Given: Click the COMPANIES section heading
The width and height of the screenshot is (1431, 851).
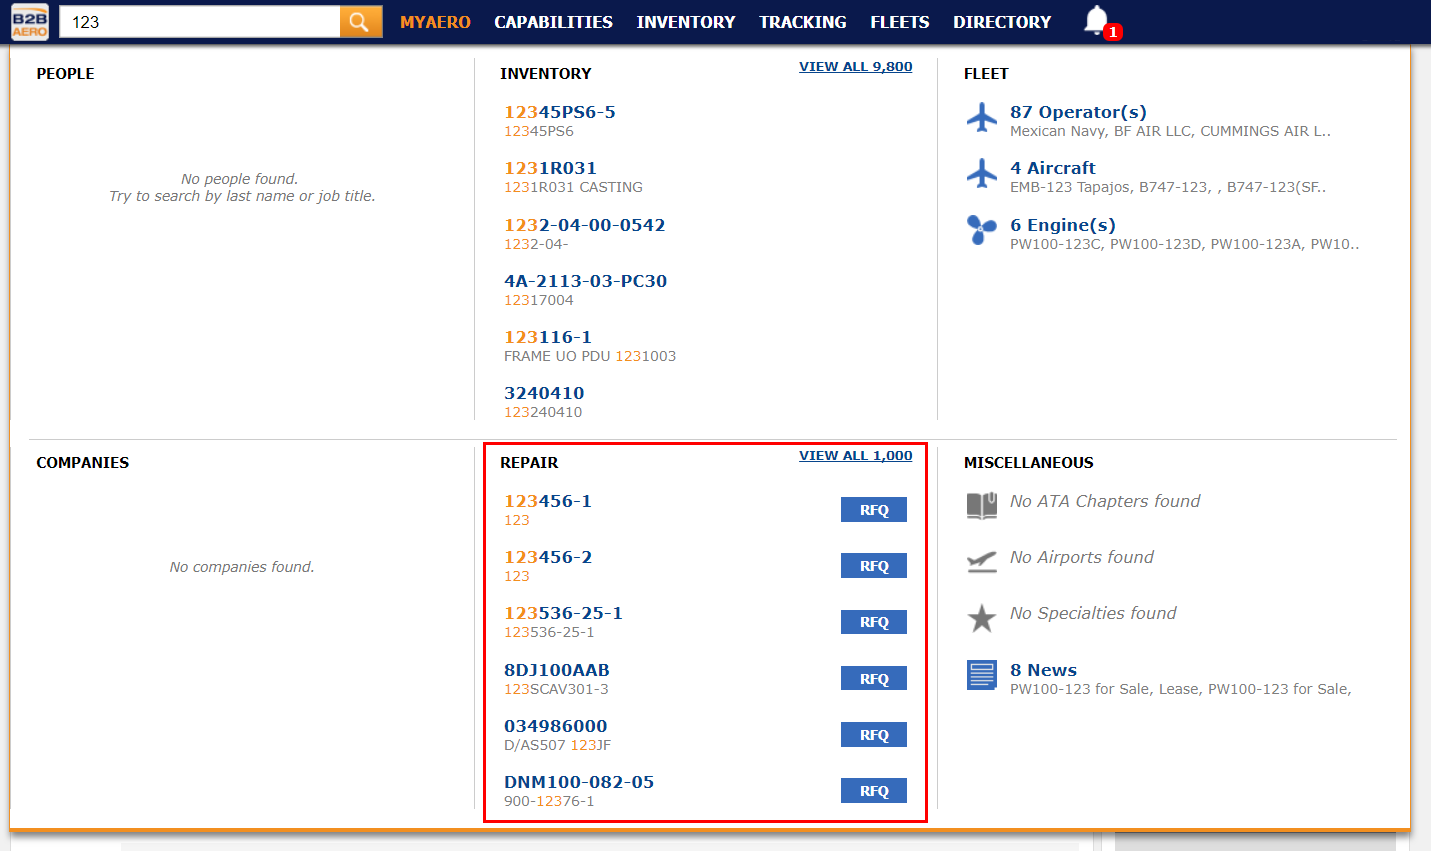Looking at the screenshot, I should click(83, 463).
